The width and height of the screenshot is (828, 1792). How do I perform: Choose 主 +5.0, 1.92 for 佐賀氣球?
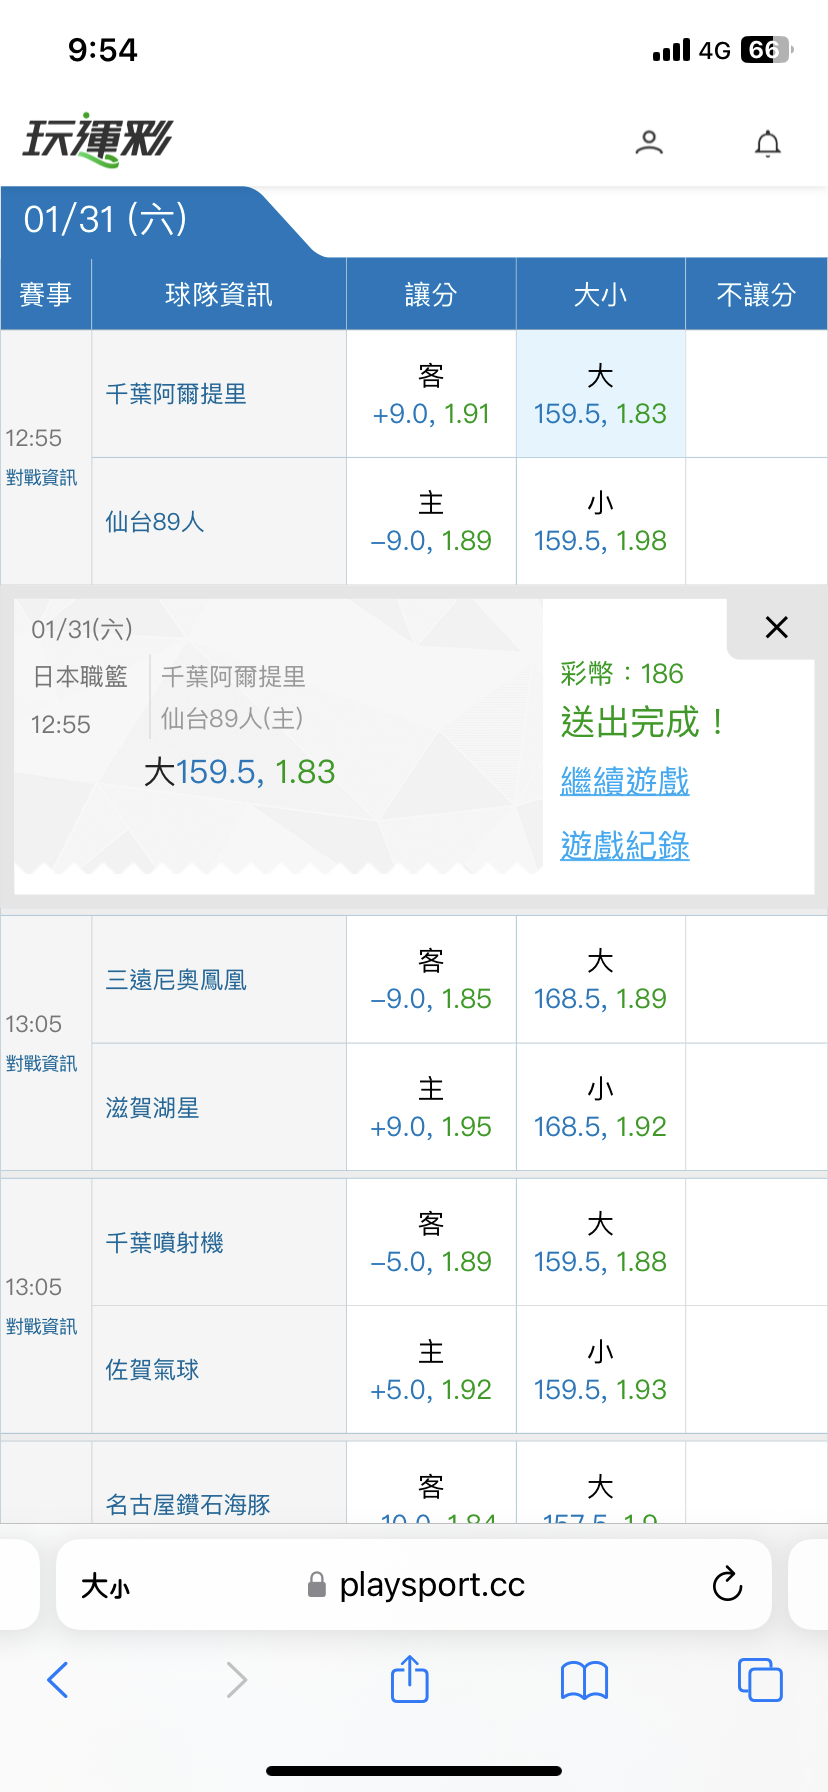[x=431, y=1371]
